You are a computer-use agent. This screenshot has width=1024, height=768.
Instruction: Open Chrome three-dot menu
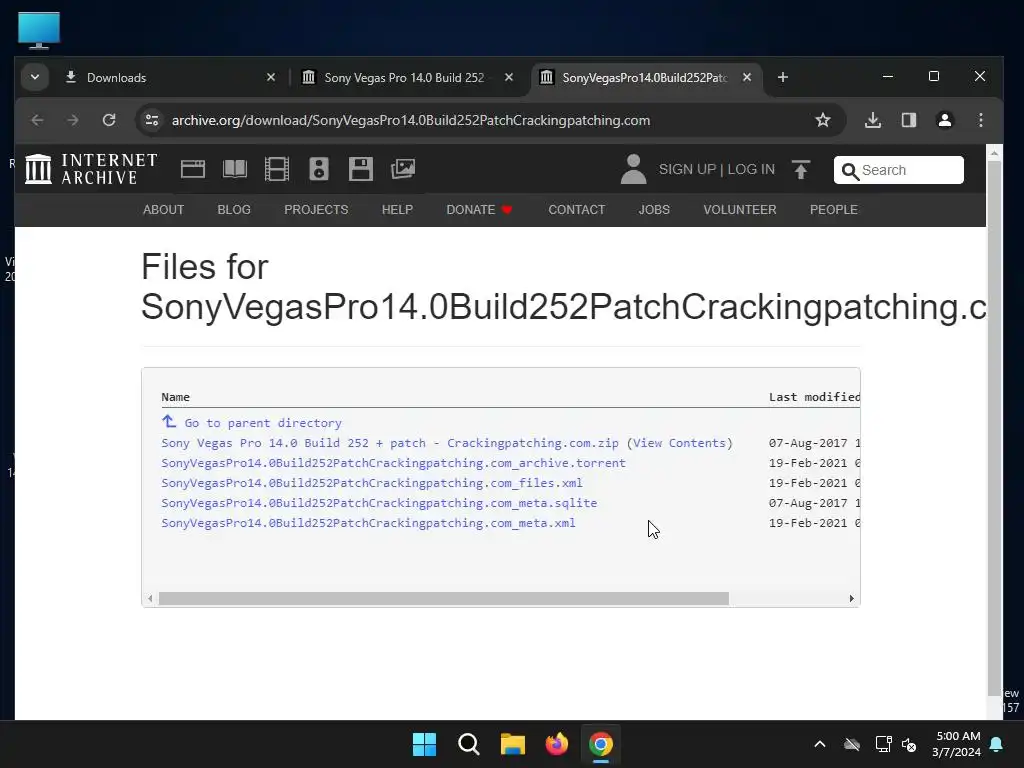pos(980,120)
